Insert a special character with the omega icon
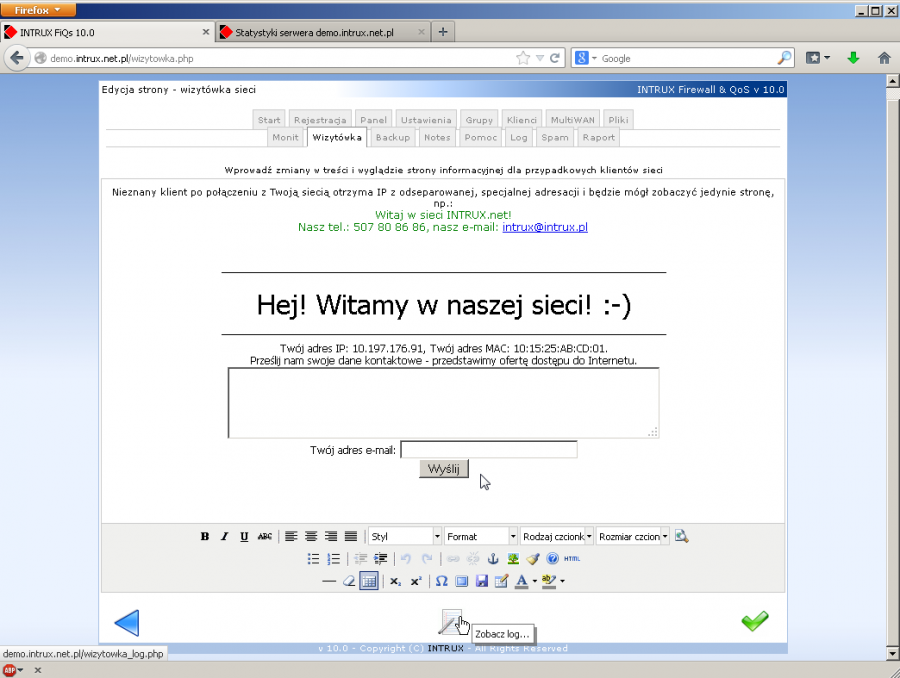 [x=441, y=581]
